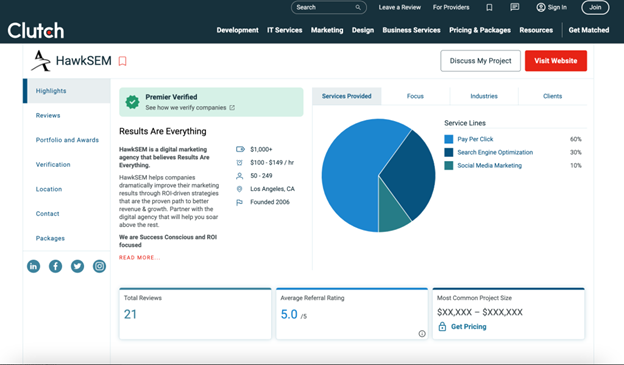Open Business Services menu
Screen dimensions: 624x365
[x=411, y=30]
